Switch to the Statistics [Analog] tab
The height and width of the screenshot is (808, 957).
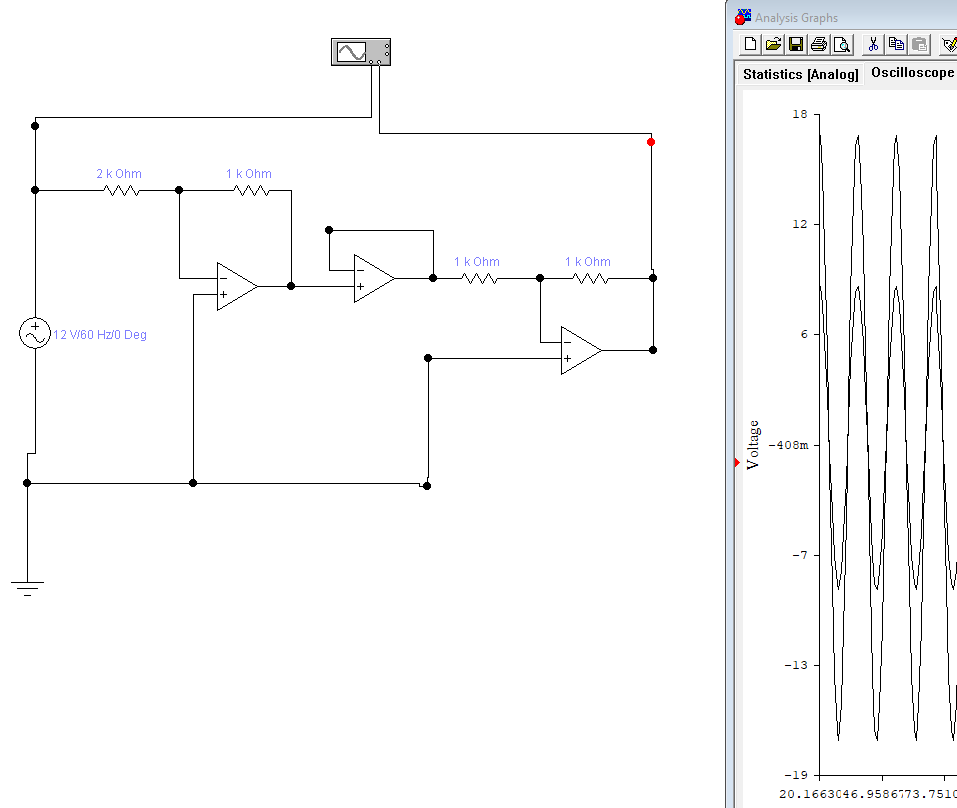[800, 74]
